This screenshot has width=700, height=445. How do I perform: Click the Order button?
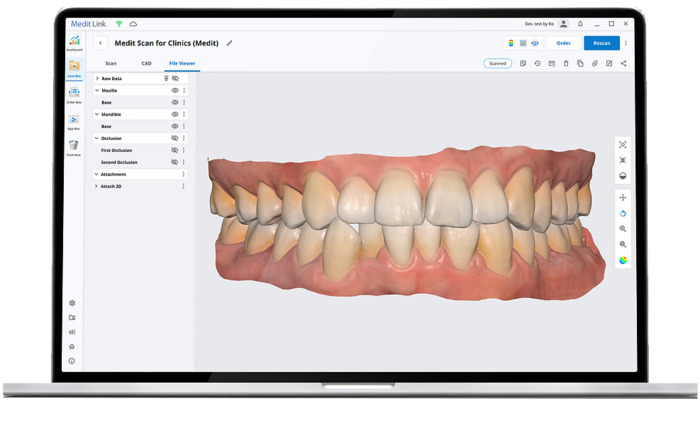pos(563,43)
